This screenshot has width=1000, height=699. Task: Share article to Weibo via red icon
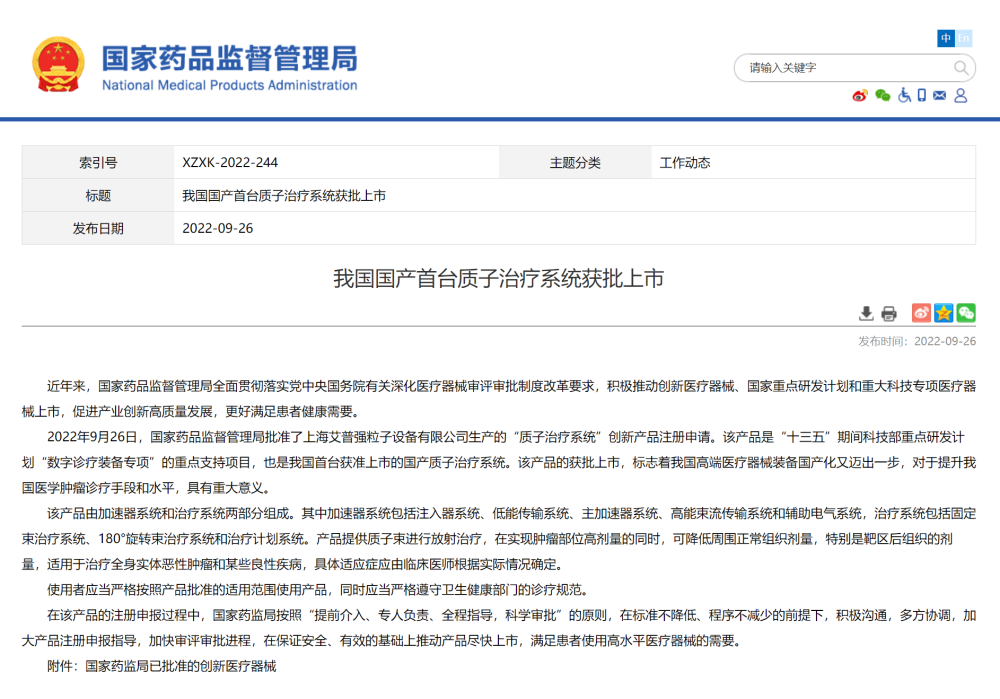point(921,313)
